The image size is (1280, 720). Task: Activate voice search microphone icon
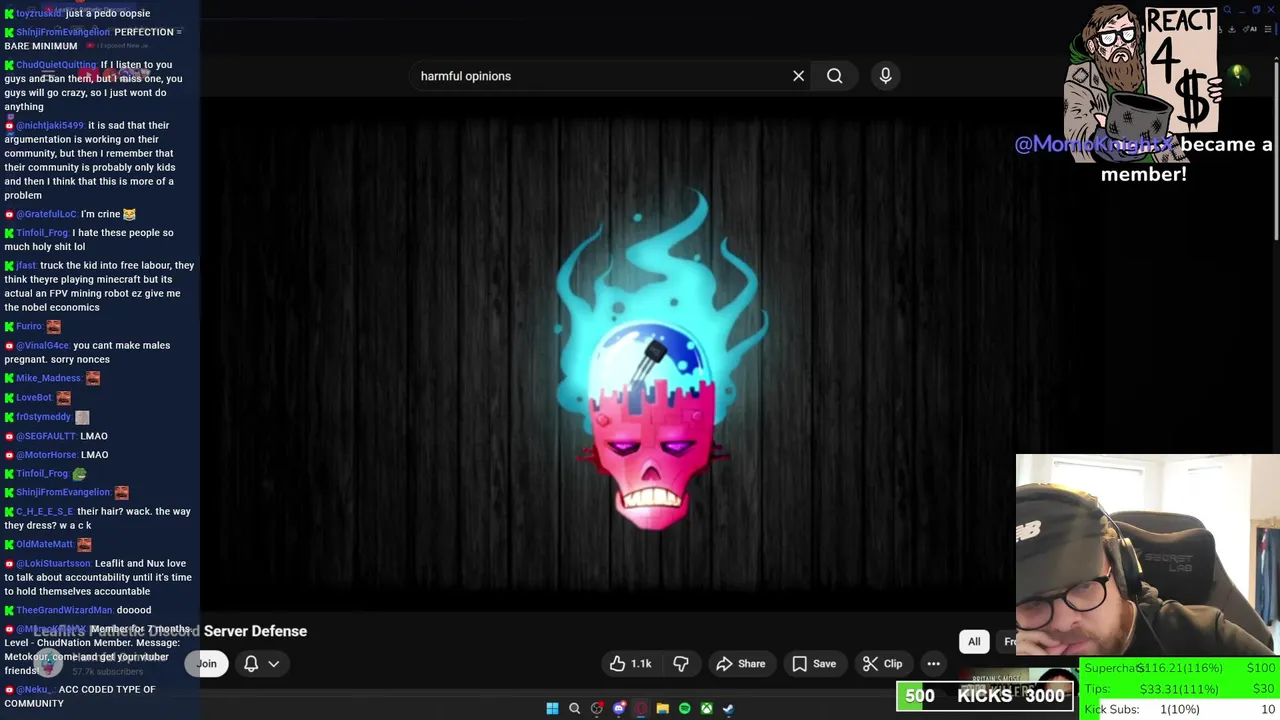coord(885,76)
